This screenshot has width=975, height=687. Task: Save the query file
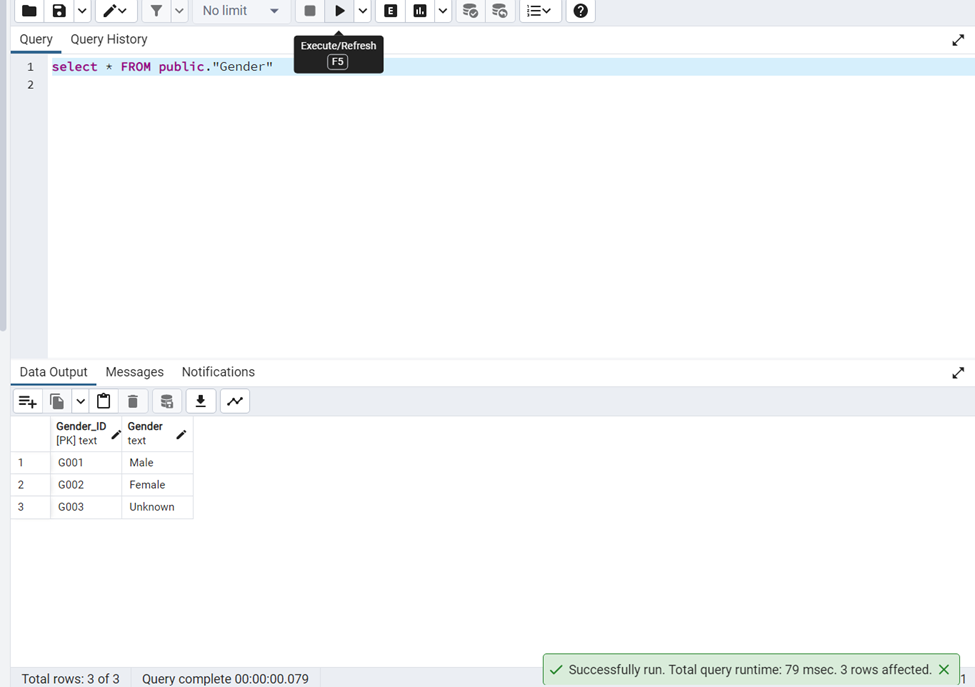click(59, 11)
